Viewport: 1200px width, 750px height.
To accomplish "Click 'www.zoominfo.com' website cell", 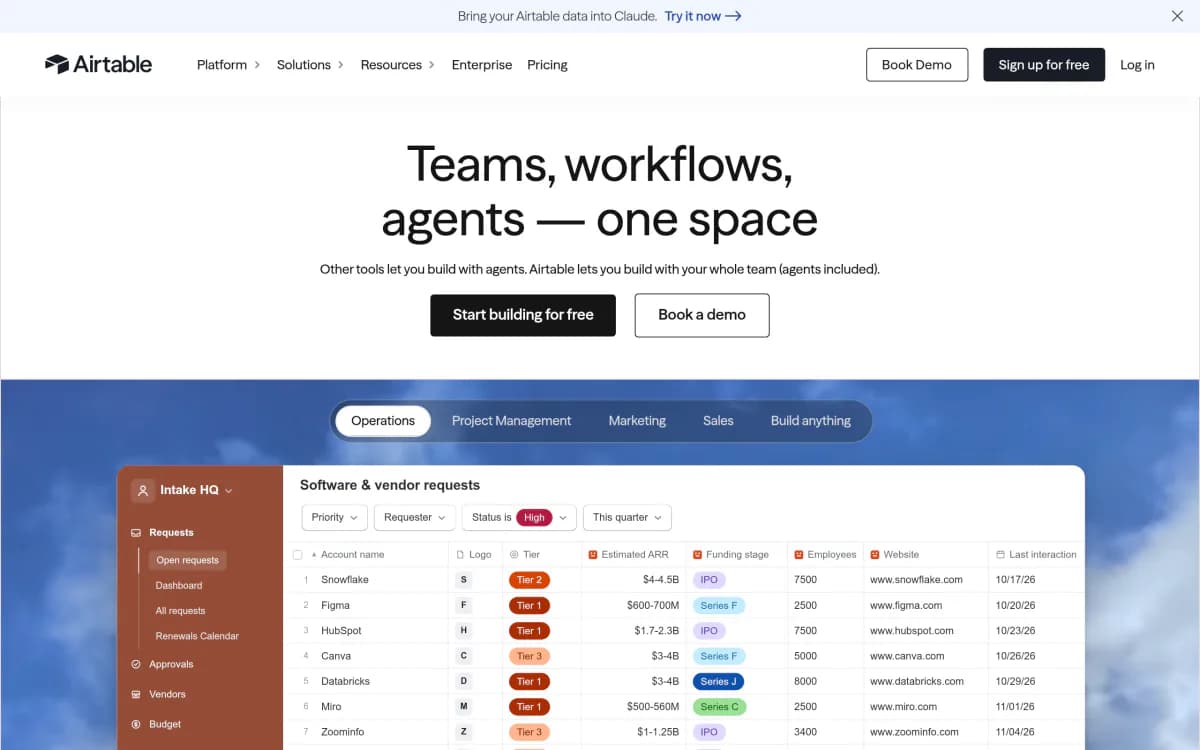I will point(914,732).
